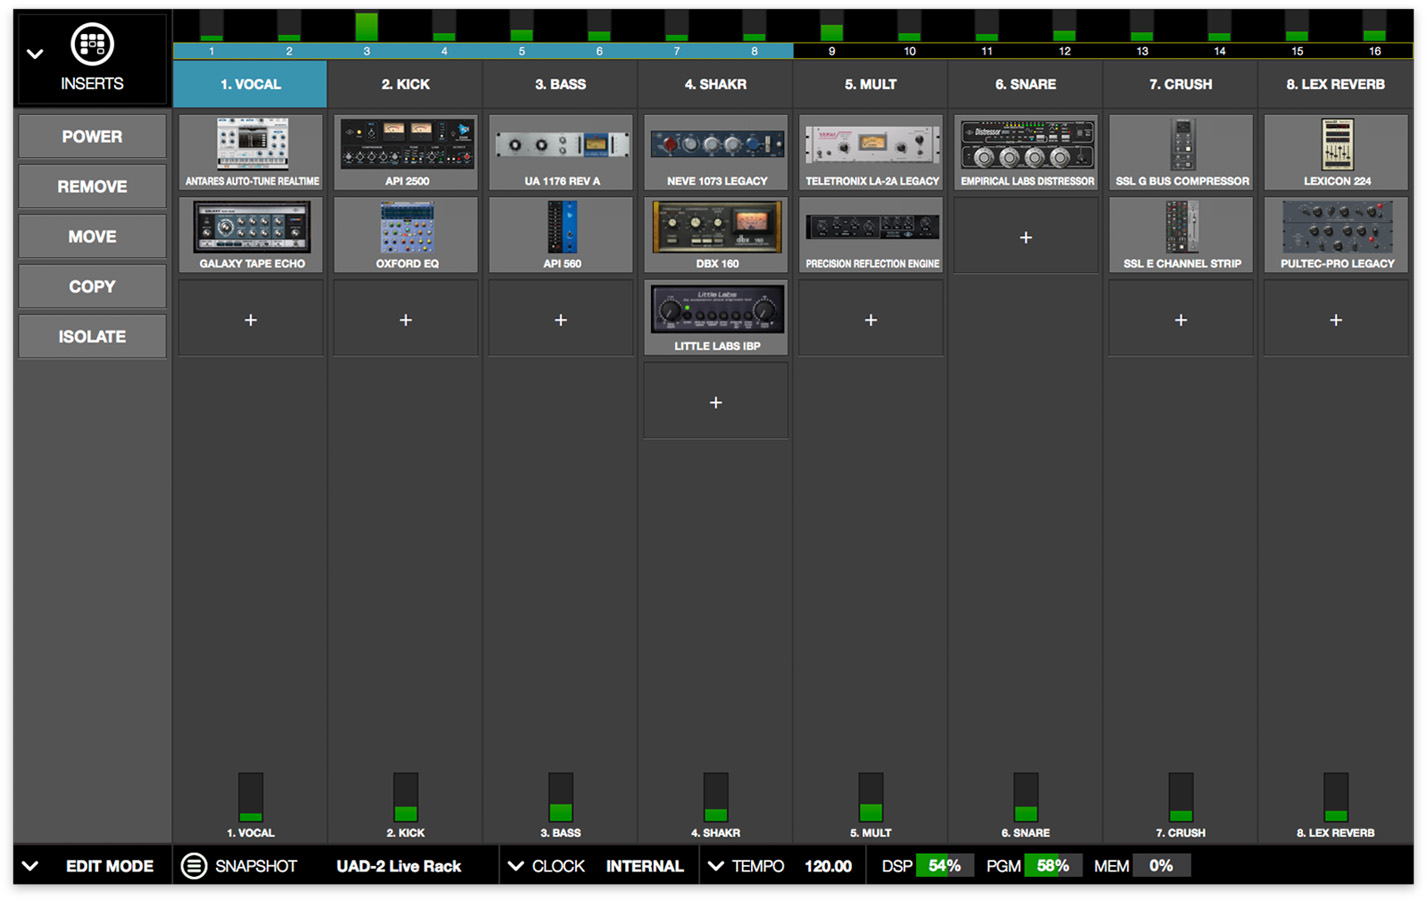
Task: Open the Pultec-Pro Legacy plugin
Action: tap(1336, 235)
